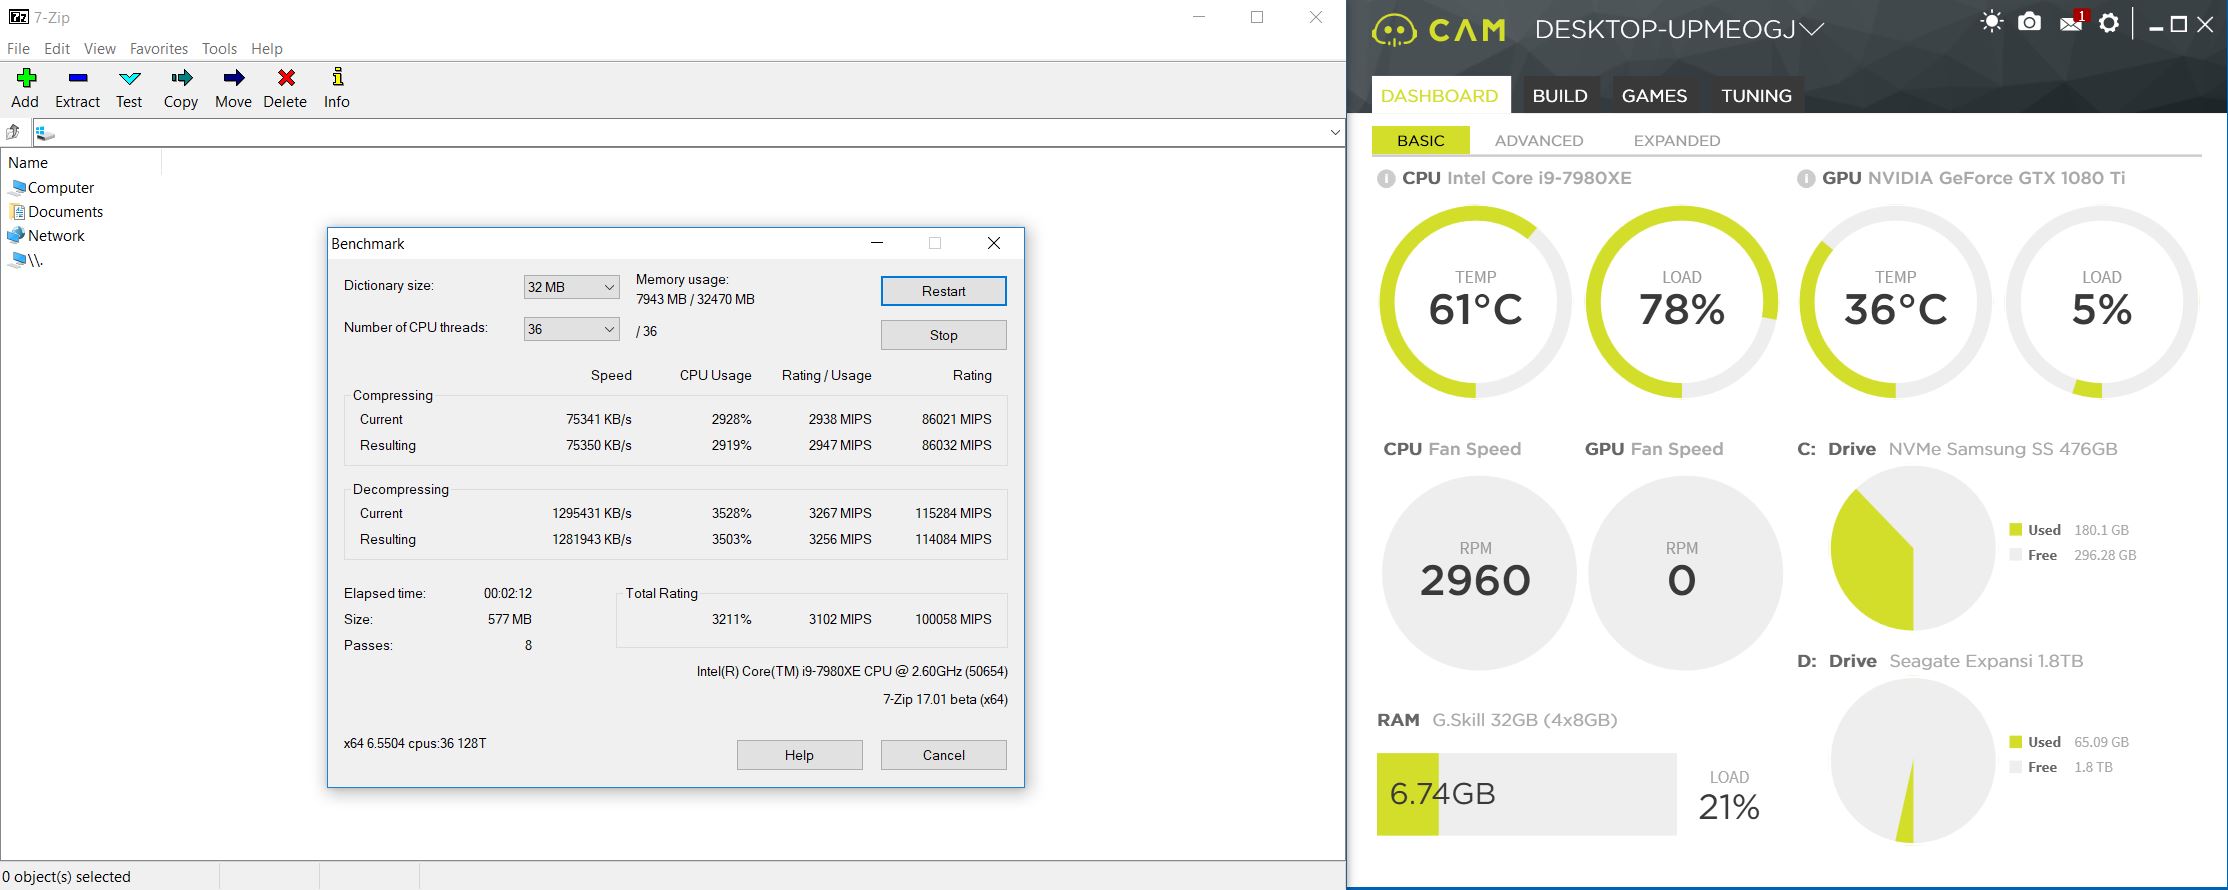
Task: Click the info icon next to CPU label
Action: (1386, 179)
